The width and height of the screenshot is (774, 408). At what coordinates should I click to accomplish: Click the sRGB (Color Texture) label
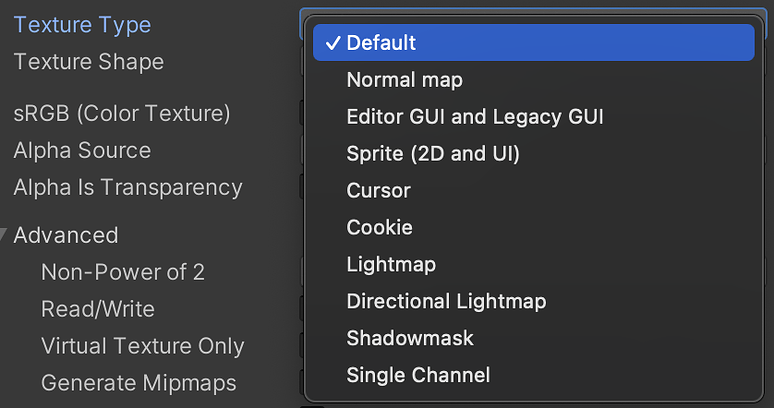coord(122,113)
